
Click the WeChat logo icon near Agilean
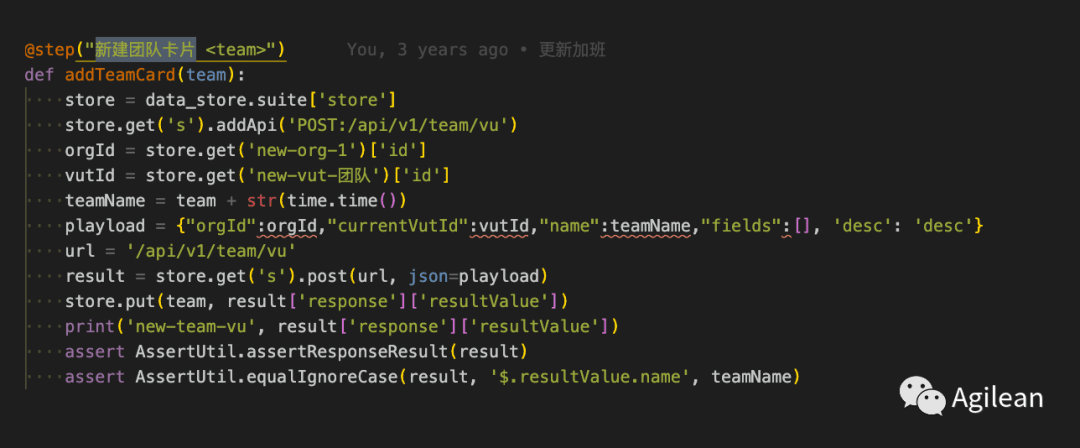click(x=922, y=396)
